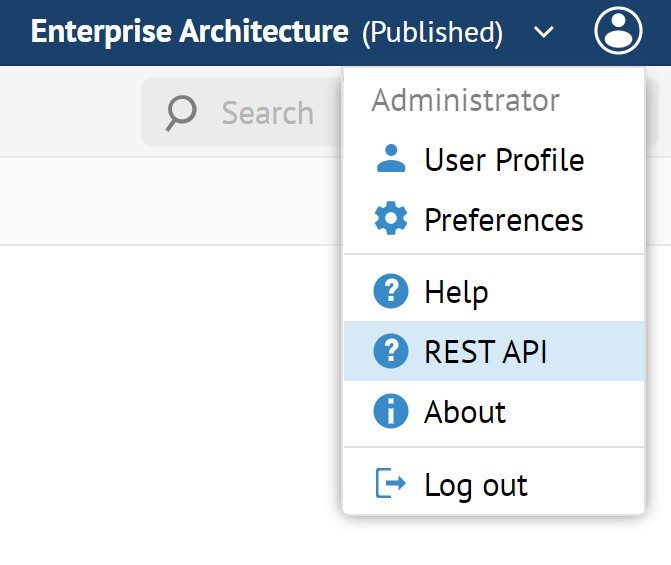Log out via the menu entry
671x565 pixels.
[x=476, y=485]
